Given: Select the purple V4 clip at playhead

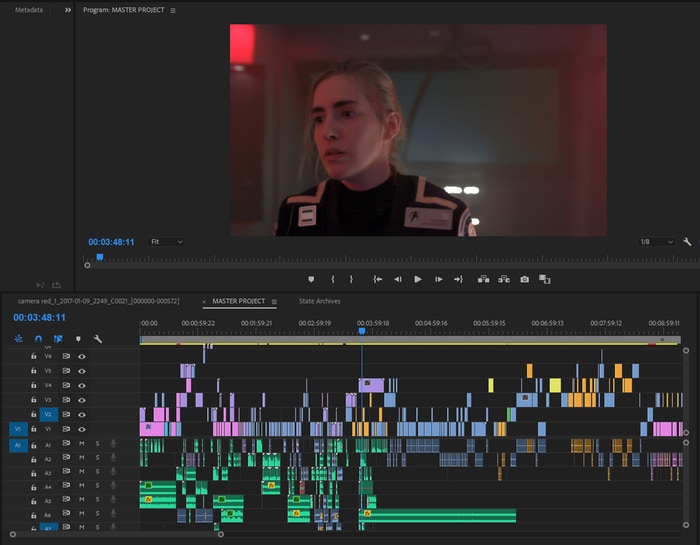Looking at the screenshot, I should click(371, 385).
